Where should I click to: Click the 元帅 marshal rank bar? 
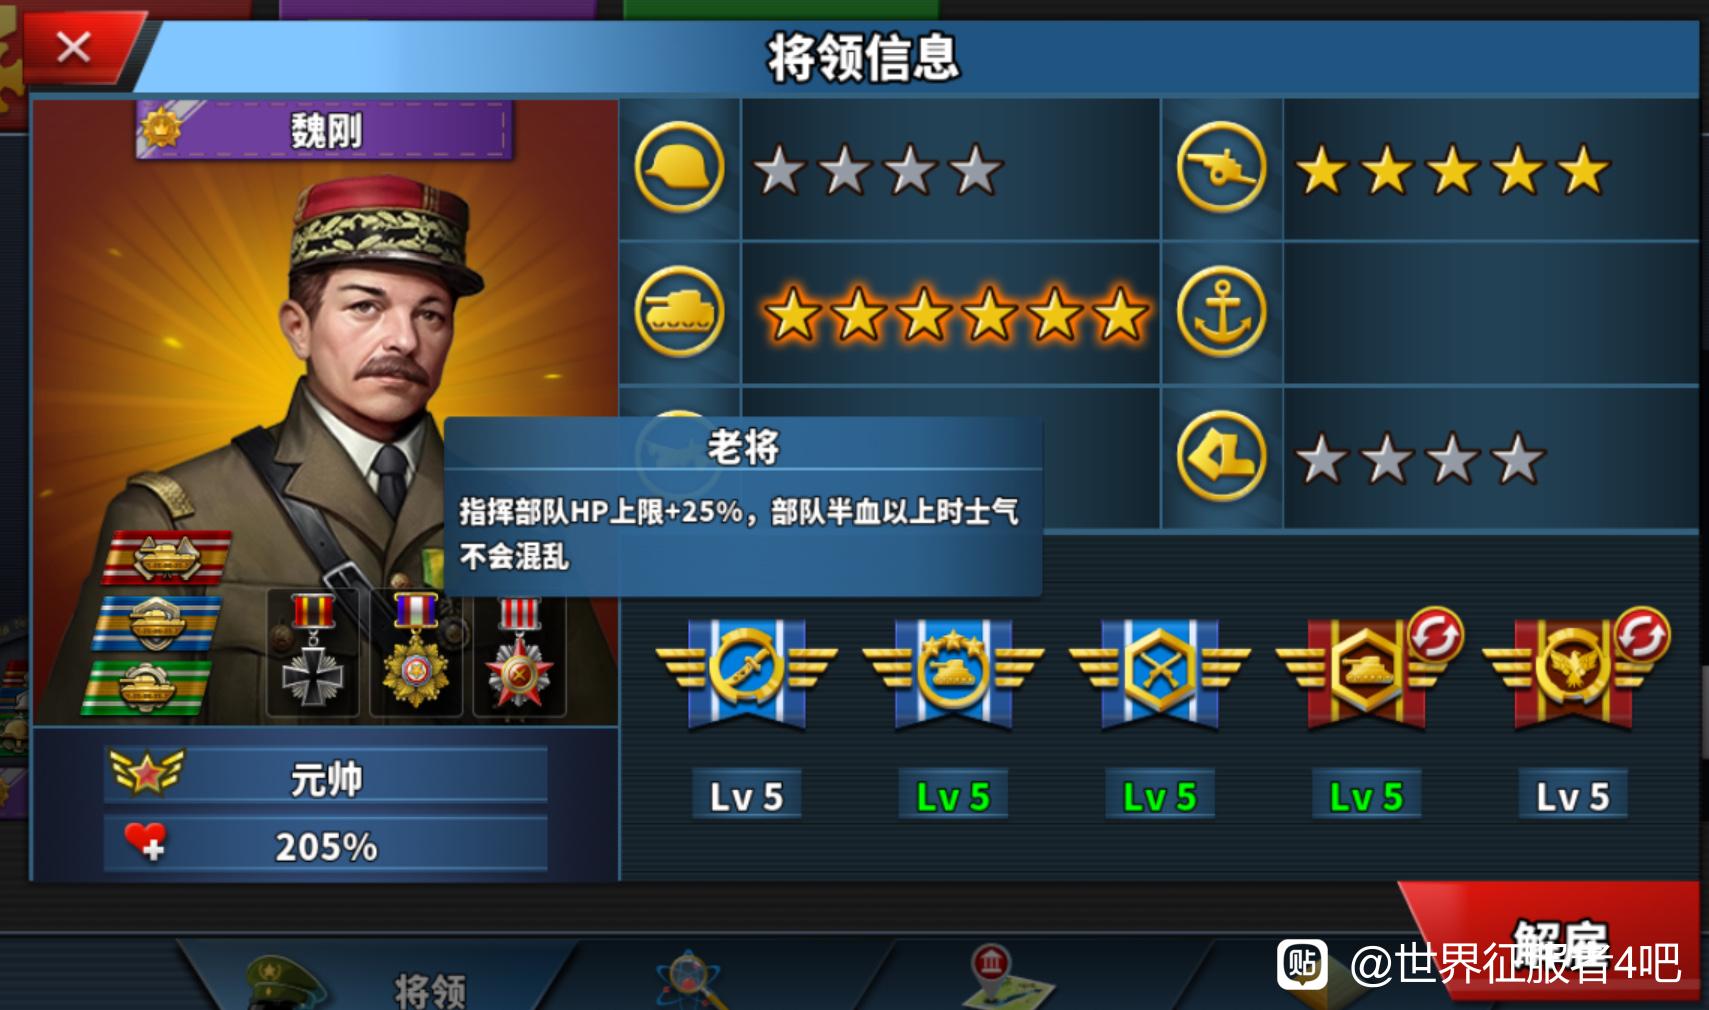(x=326, y=776)
